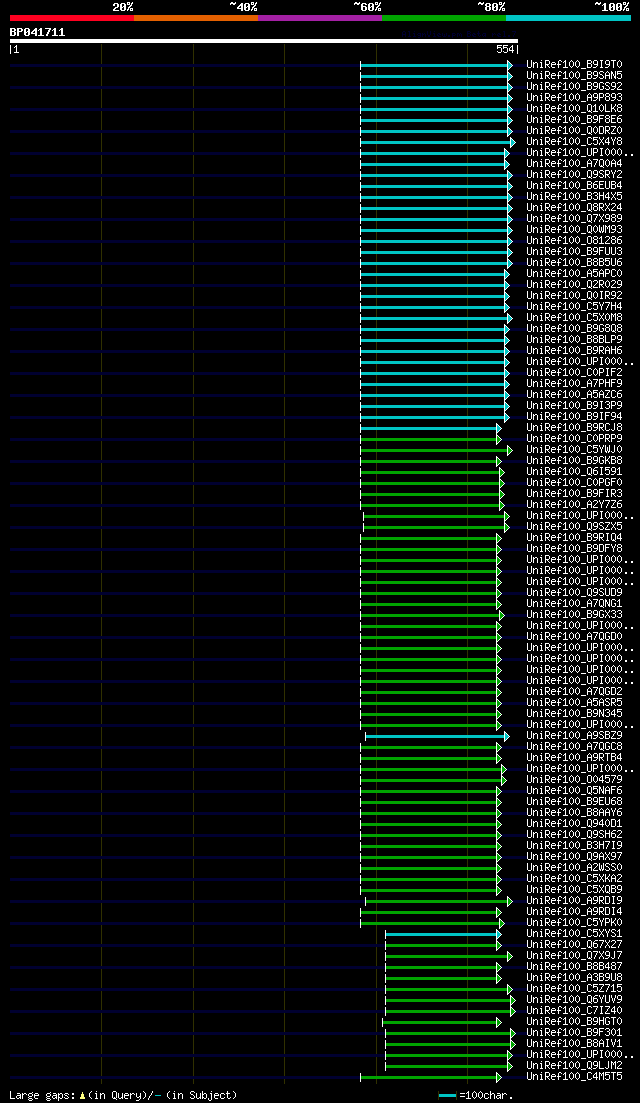The height and width of the screenshot is (1103, 640).
Task: Select the UniRef100_B9RCJ8 label
Action: pos(574,427)
